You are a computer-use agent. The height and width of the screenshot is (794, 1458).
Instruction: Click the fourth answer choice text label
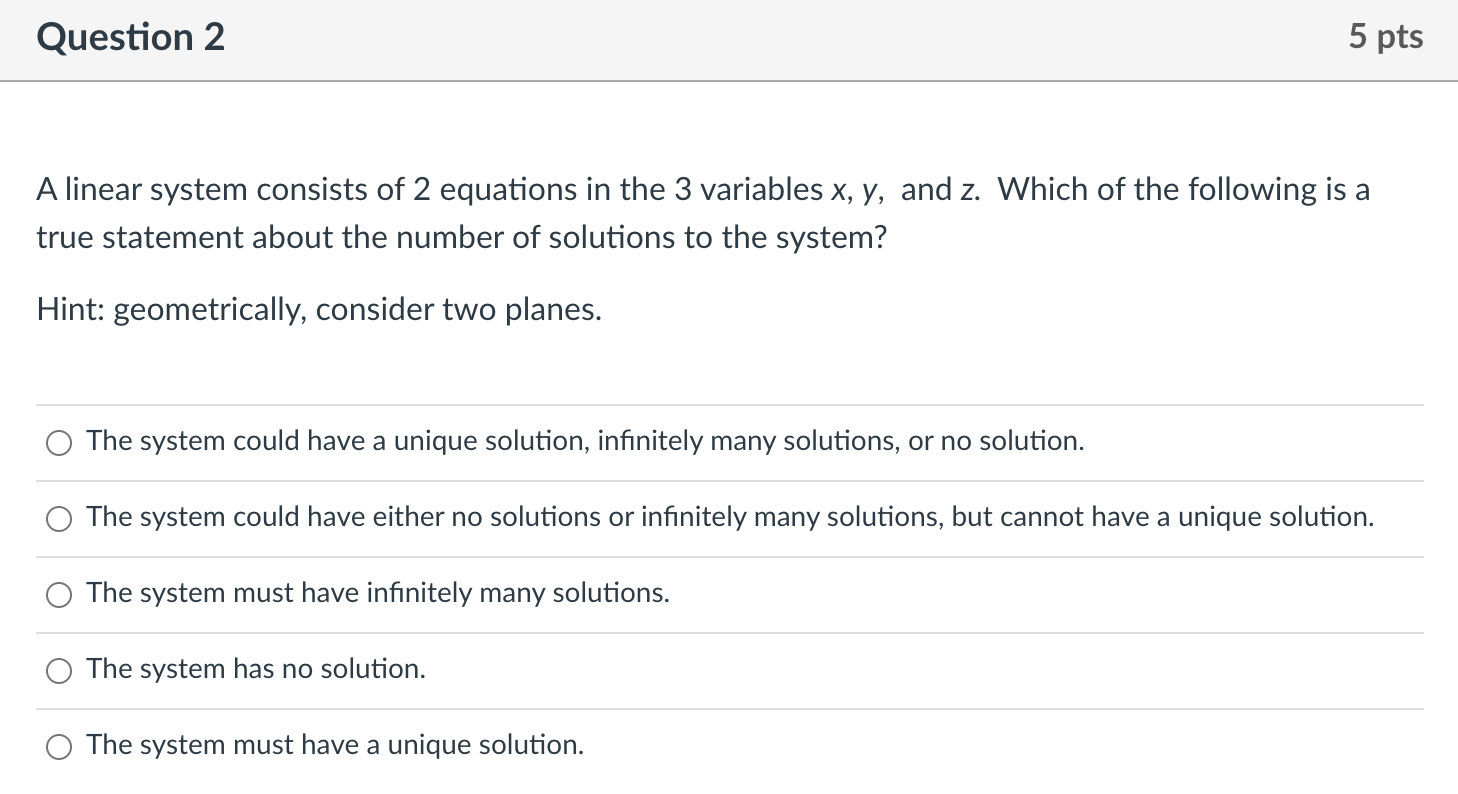[x=255, y=669]
